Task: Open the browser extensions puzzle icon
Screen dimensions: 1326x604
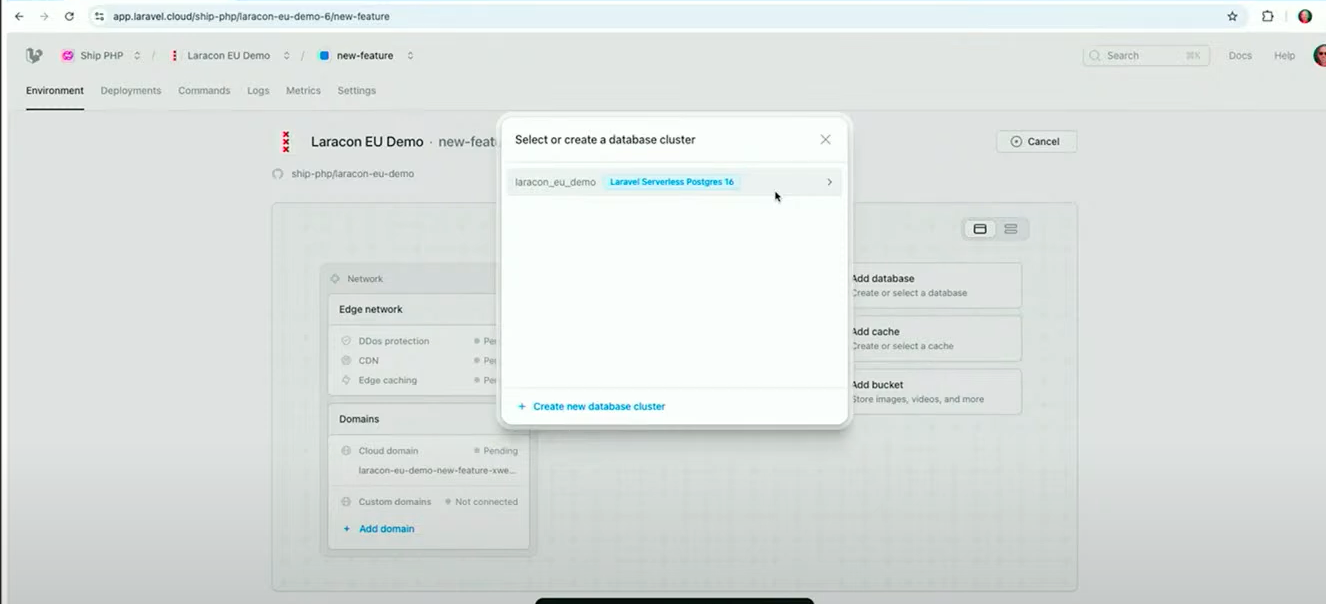Action: pos(1268,16)
